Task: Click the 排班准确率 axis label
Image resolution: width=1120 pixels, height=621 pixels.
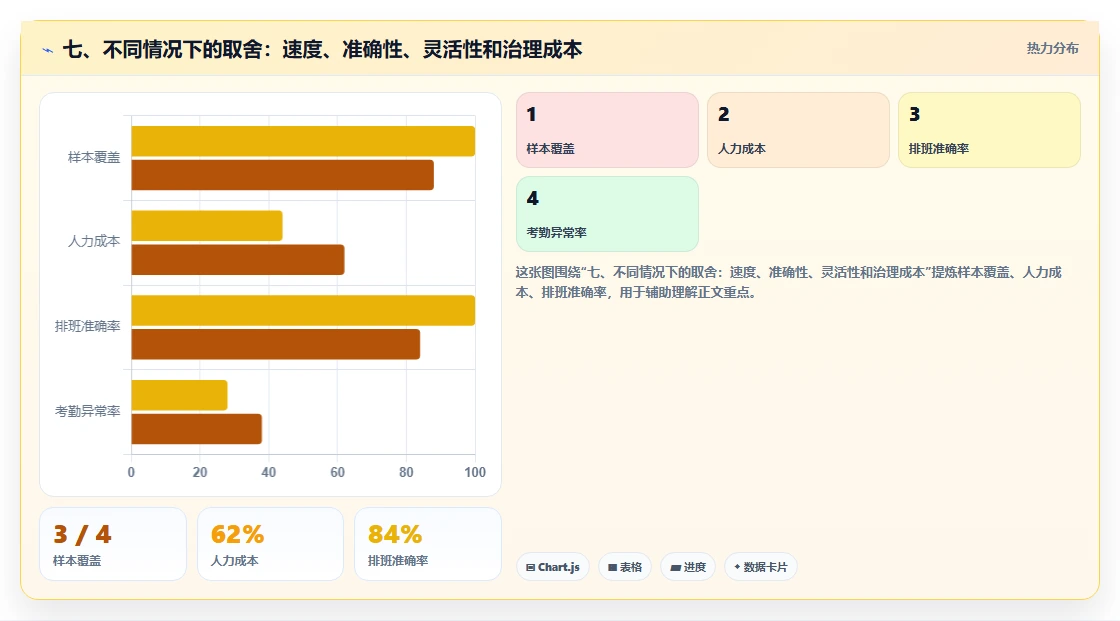Action: point(87,327)
